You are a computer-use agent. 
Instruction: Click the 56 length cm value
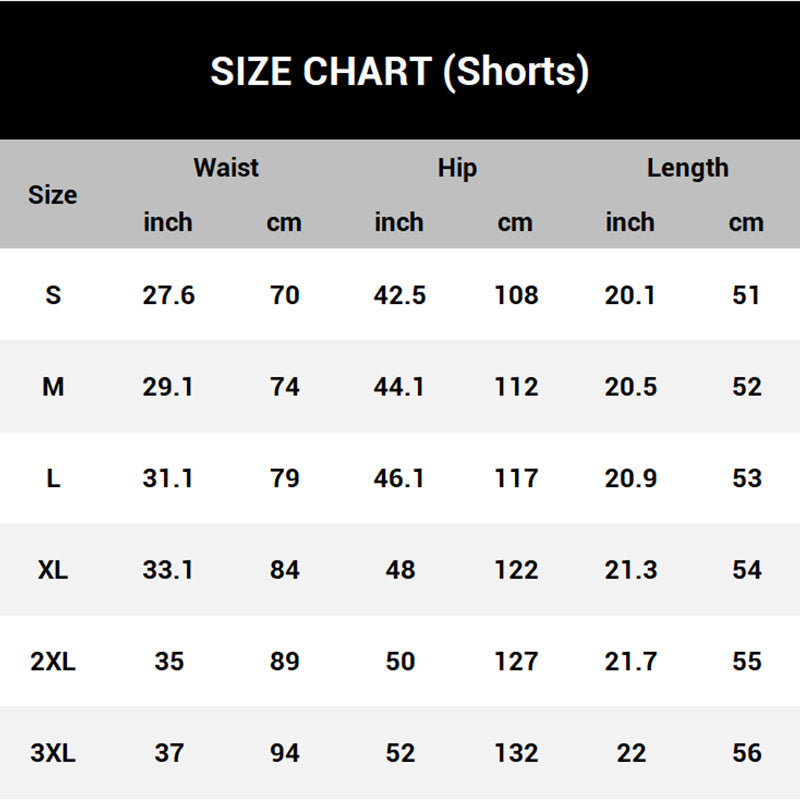tap(747, 753)
